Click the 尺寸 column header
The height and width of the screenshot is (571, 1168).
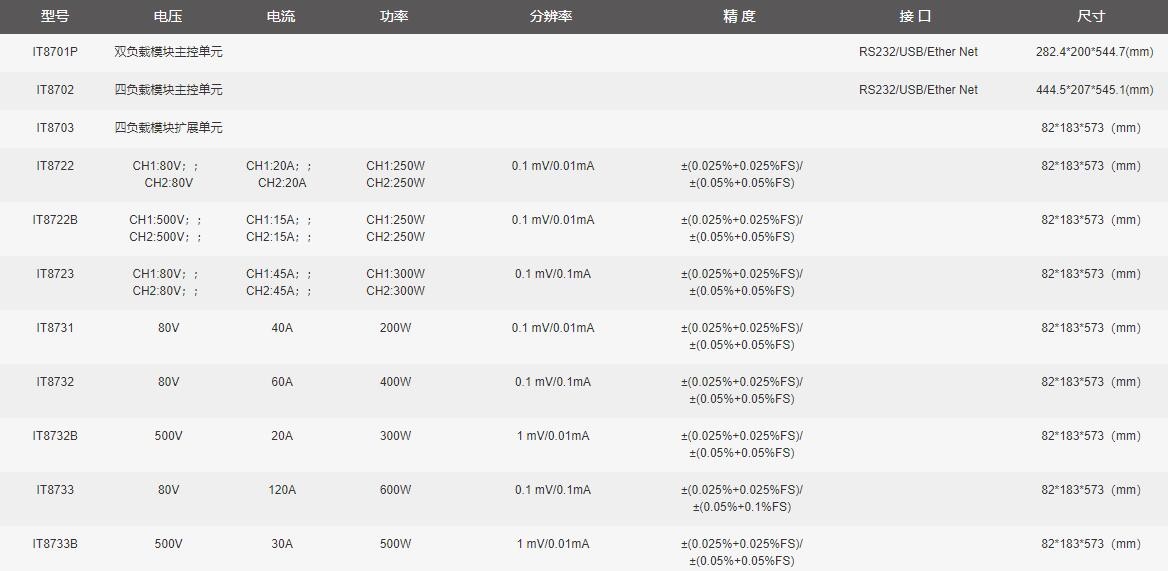click(x=1091, y=16)
